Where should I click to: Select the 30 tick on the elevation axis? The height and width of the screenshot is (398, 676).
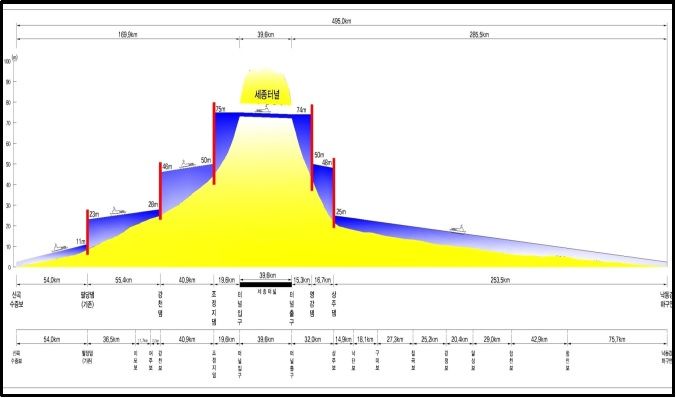tap(8, 205)
